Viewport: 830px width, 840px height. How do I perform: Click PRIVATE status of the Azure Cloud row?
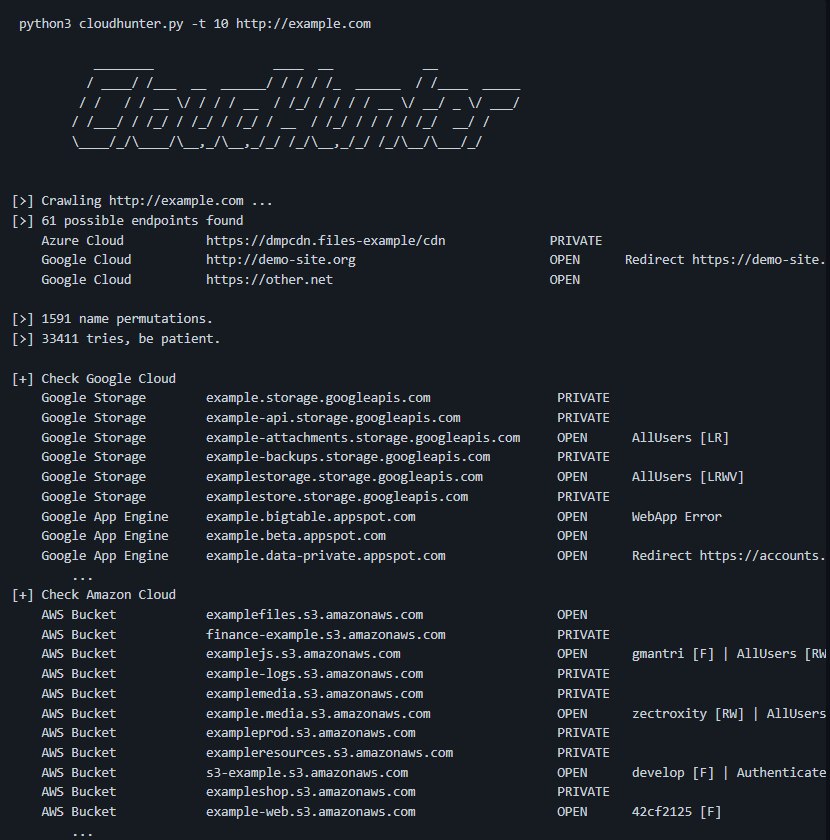(x=575, y=241)
